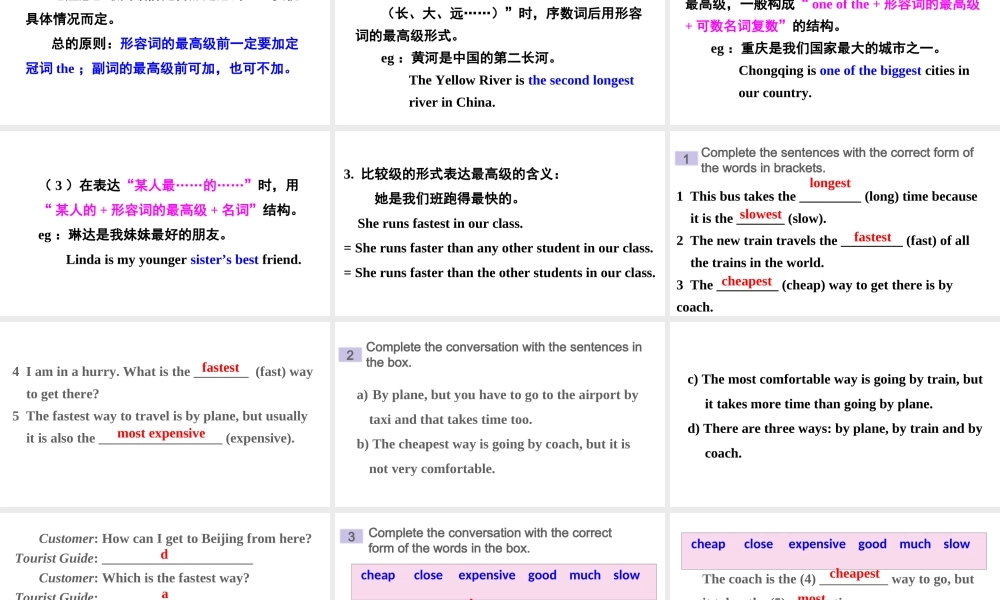Select the slide 'Linda is my younger sister's best friend'
The height and width of the screenshot is (600, 1000).
(x=165, y=223)
